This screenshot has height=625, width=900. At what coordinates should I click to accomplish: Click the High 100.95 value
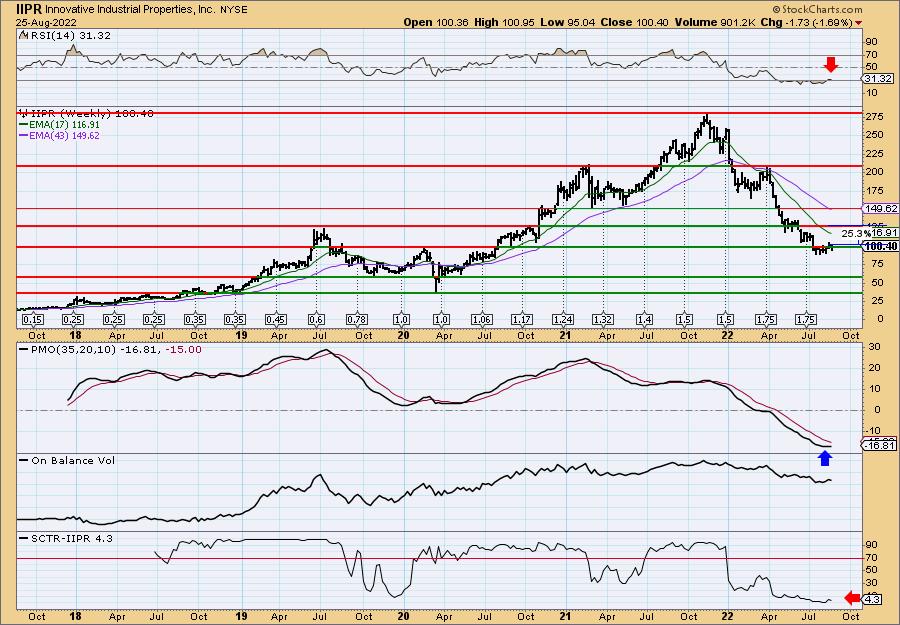point(505,22)
